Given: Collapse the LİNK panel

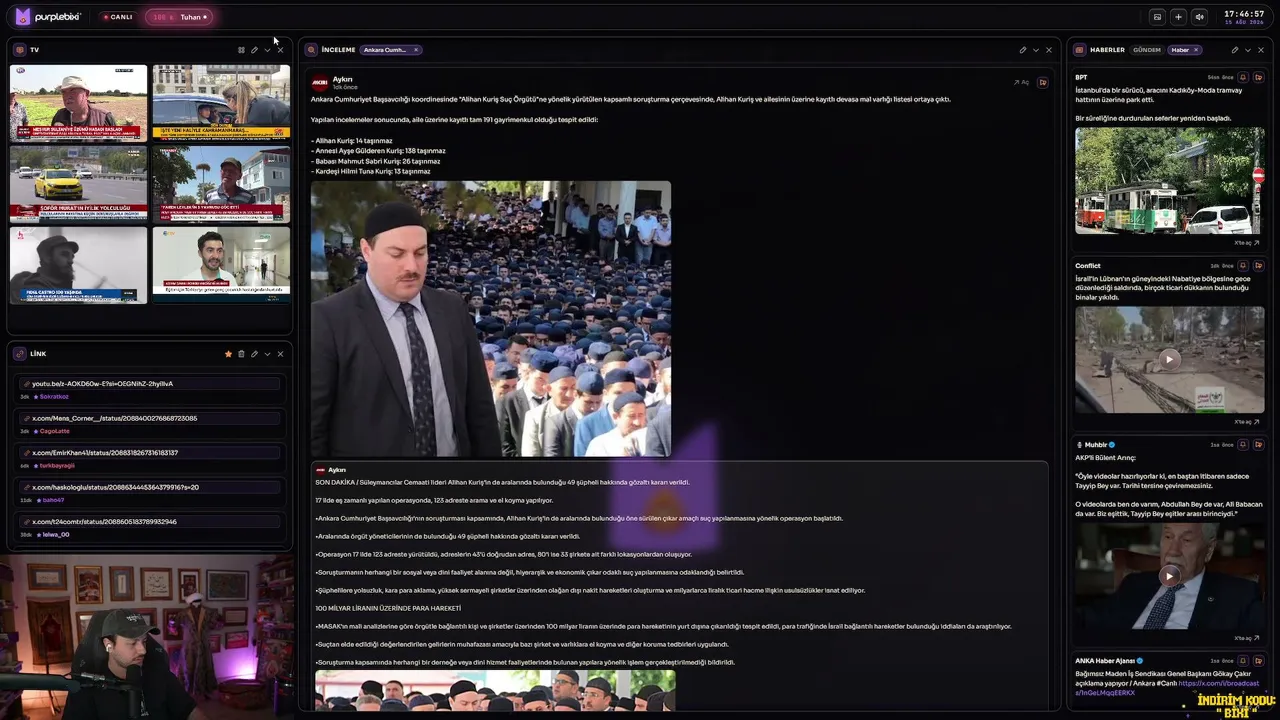Looking at the screenshot, I should coord(267,354).
